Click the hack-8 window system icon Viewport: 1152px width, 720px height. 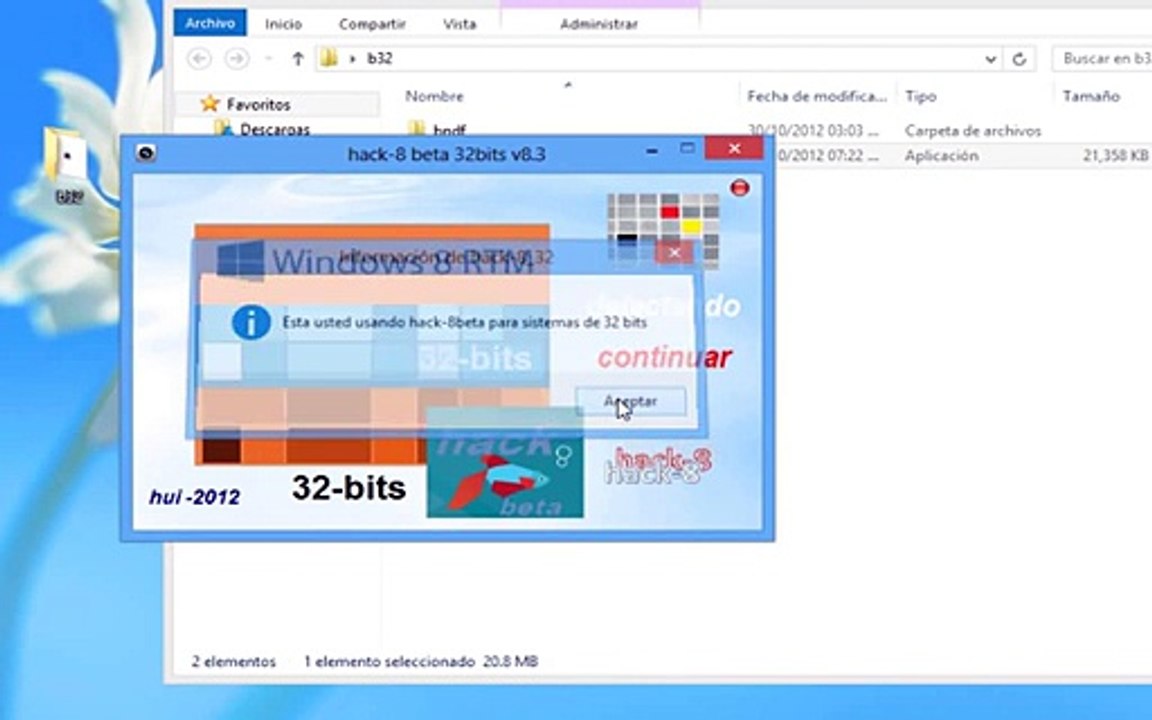click(x=146, y=153)
